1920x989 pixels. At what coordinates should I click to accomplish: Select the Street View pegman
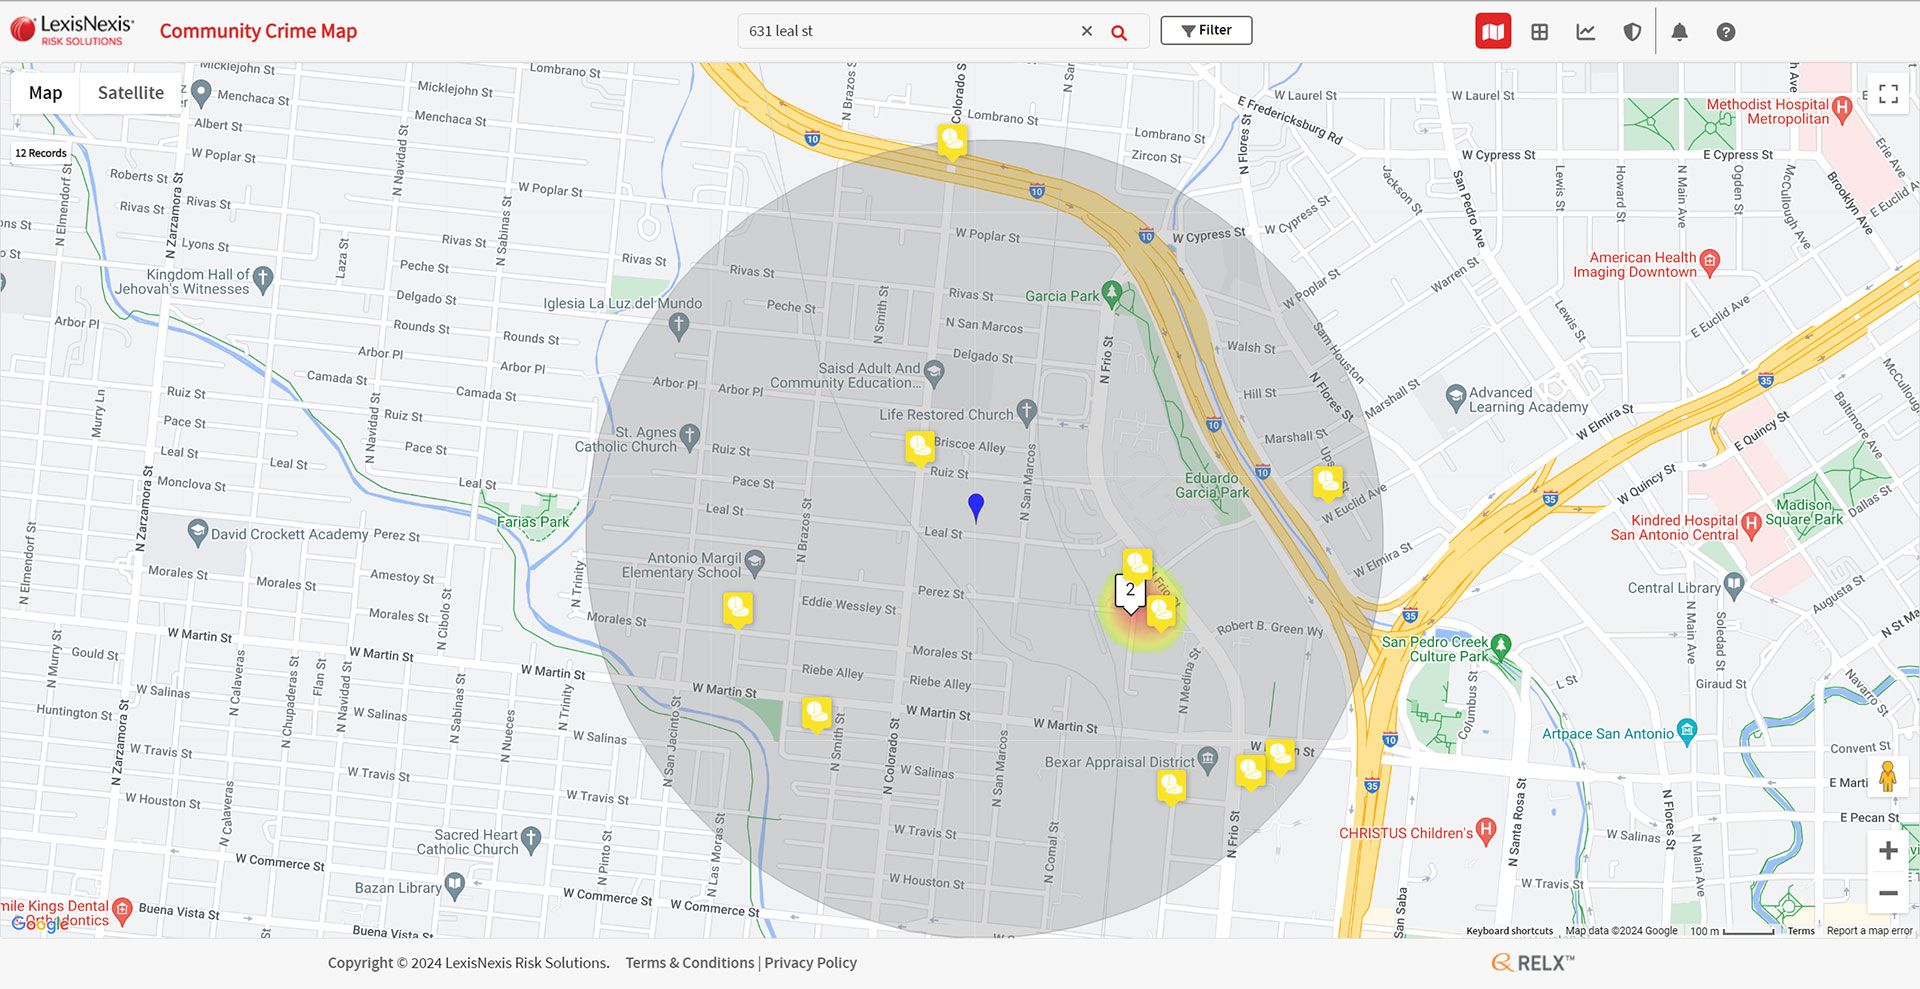tap(1888, 777)
